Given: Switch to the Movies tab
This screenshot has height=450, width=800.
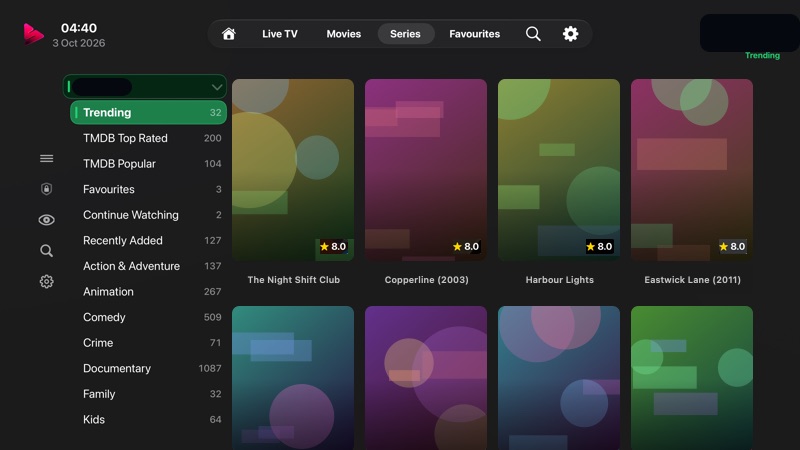Looking at the screenshot, I should pyautogui.click(x=343, y=34).
